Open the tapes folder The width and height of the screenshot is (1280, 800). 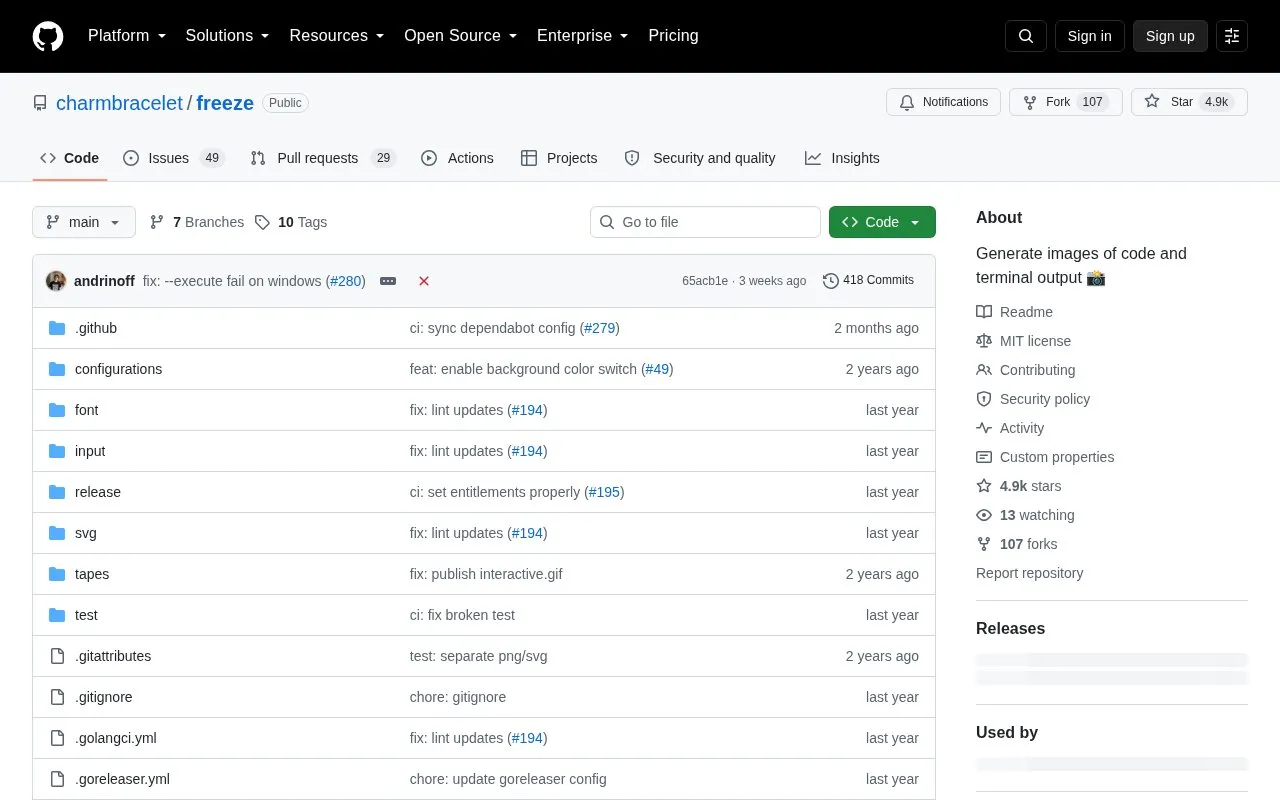click(x=92, y=574)
